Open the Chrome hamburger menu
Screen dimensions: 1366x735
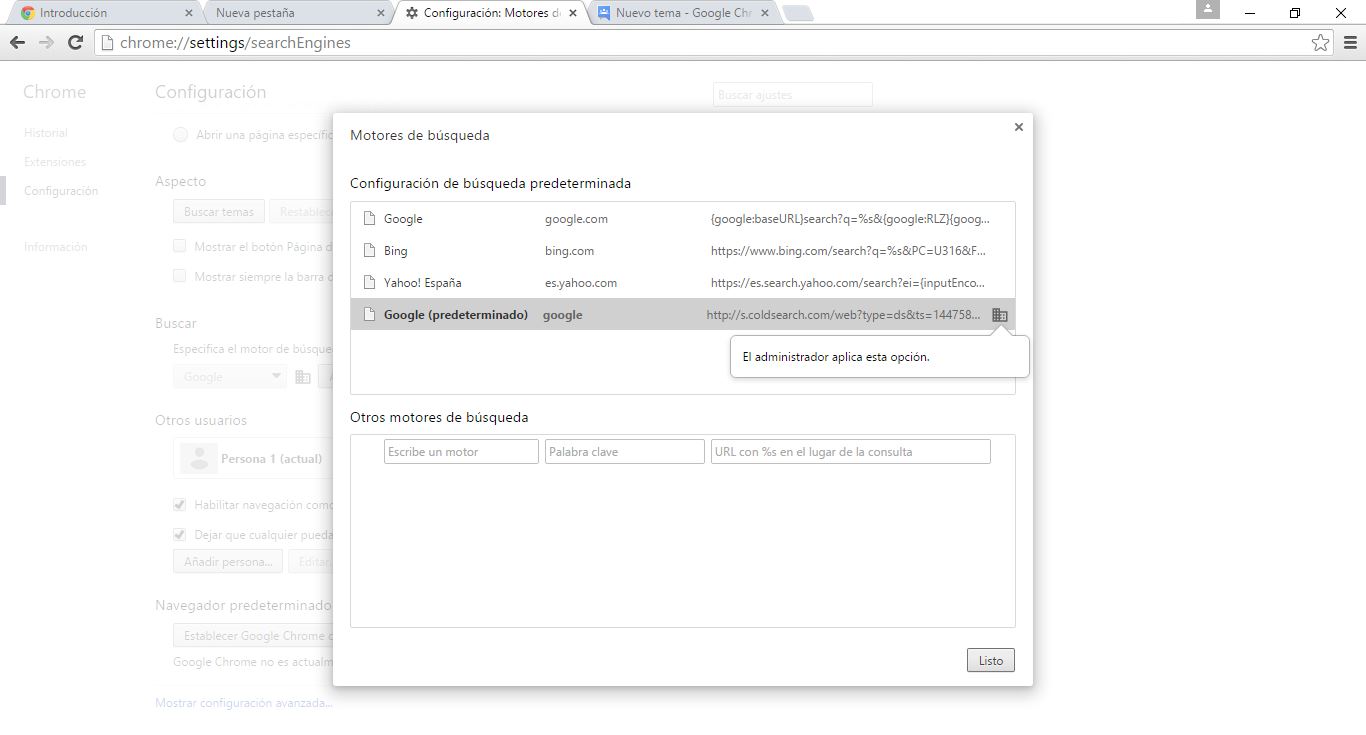click(1349, 42)
